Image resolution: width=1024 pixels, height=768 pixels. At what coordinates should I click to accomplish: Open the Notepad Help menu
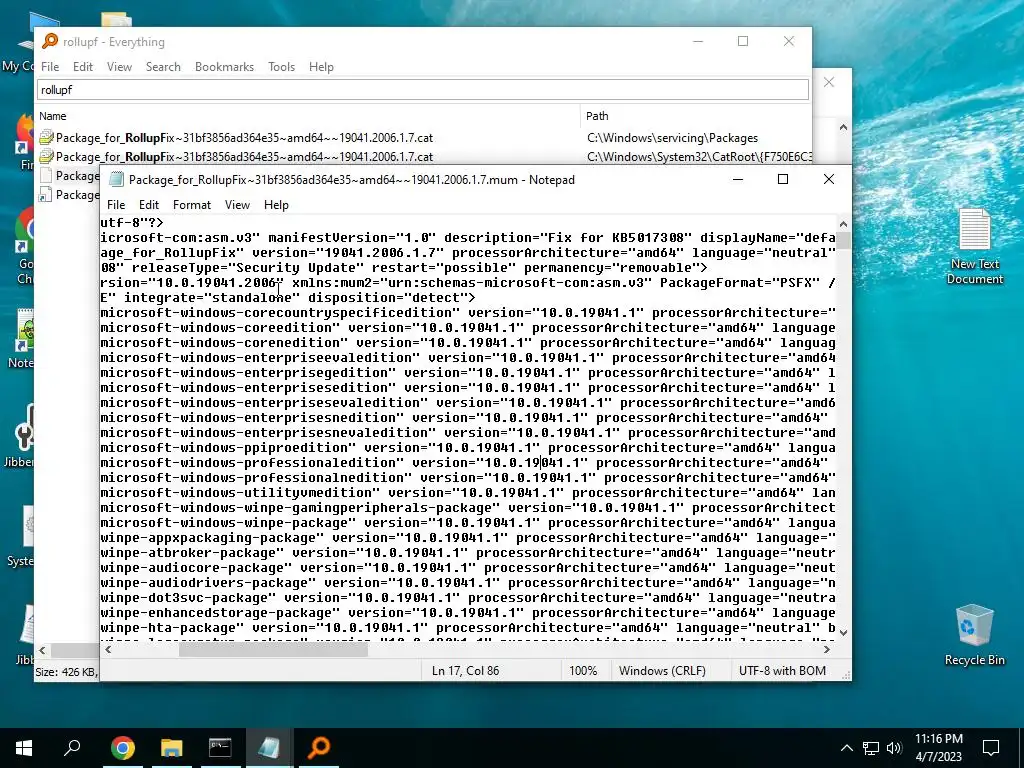[276, 205]
